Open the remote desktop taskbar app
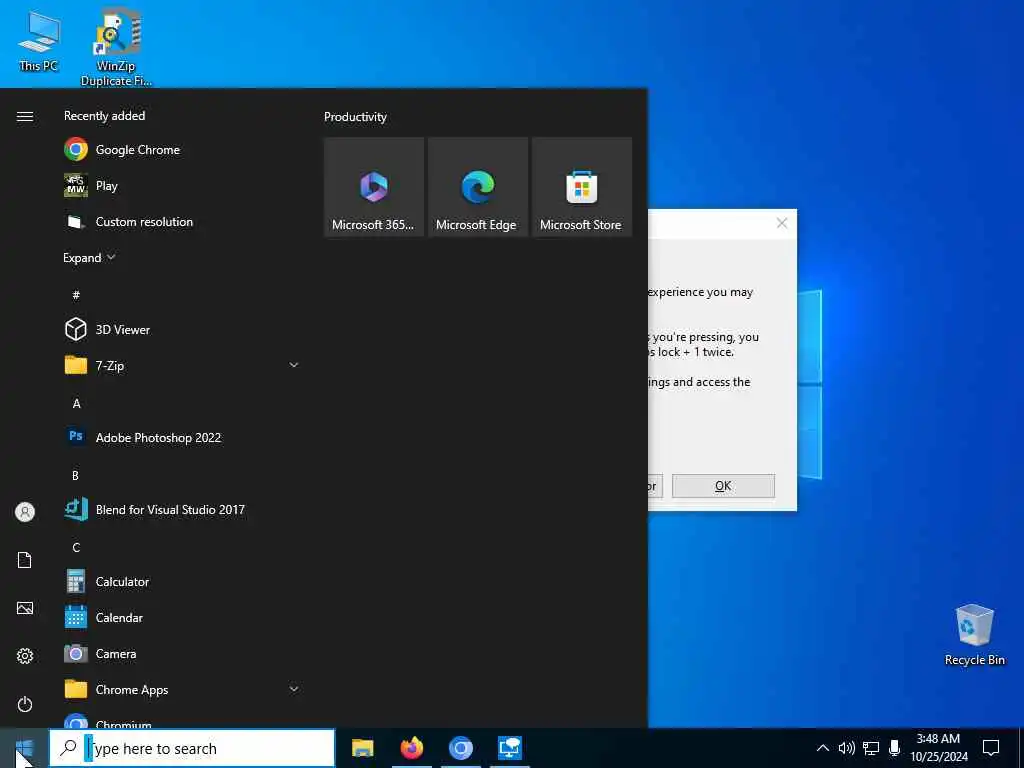 tap(509, 748)
